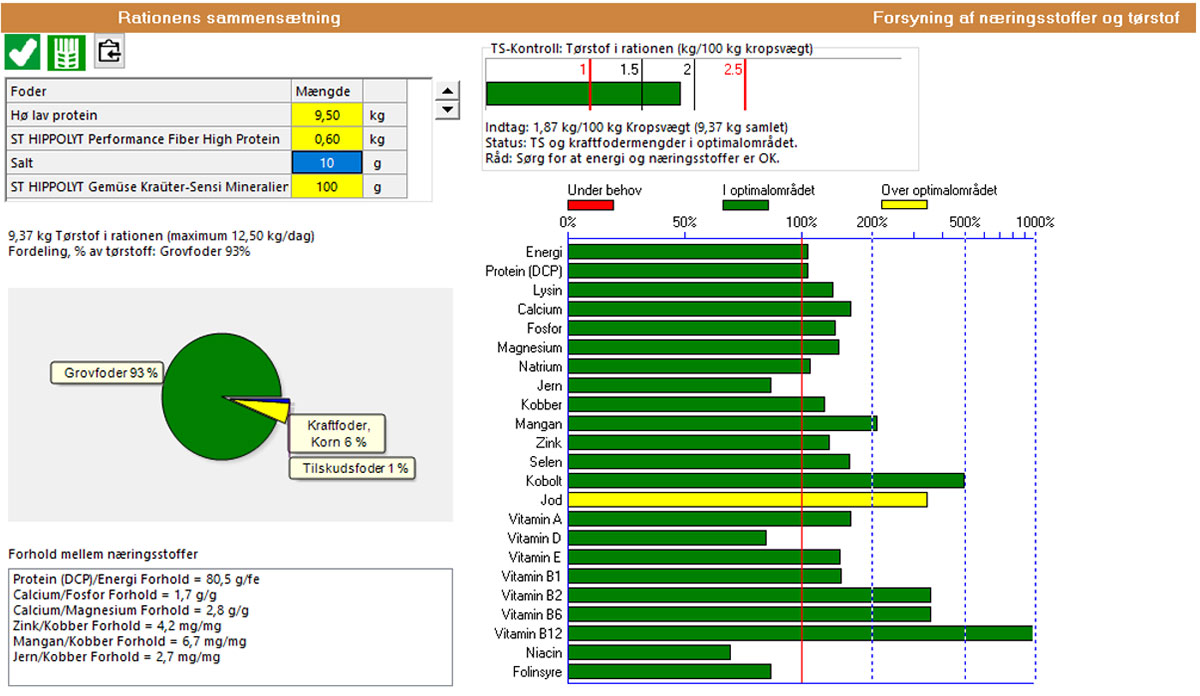This screenshot has width=1200, height=696.
Task: Click the green TS-Kontroll dry matter bar
Action: tap(582, 94)
